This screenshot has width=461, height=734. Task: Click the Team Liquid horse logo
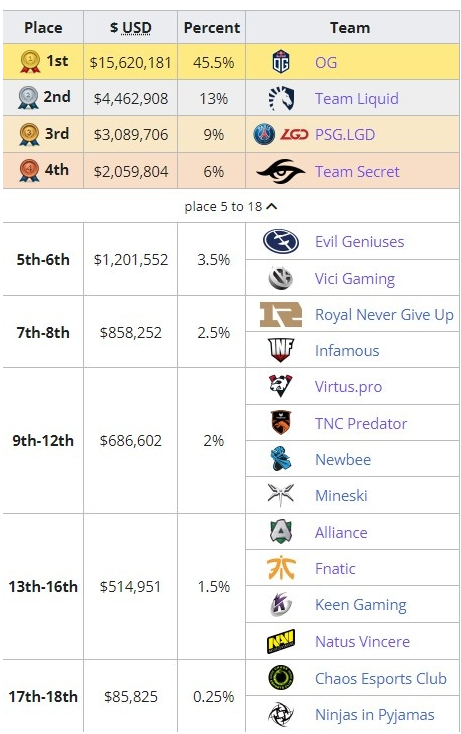(x=281, y=98)
